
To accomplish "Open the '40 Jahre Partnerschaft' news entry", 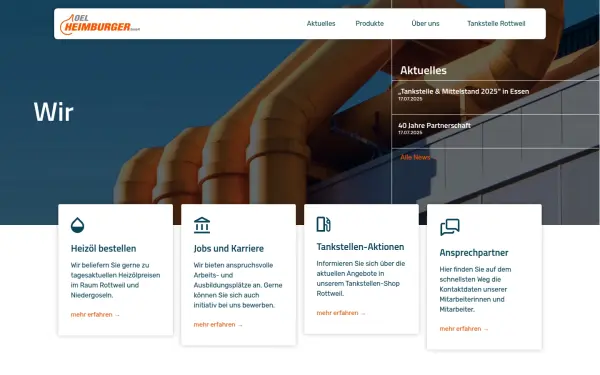I will point(434,126).
